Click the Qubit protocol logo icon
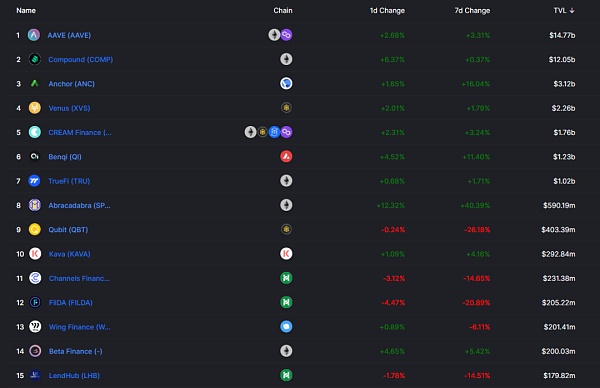The height and width of the screenshot is (388, 600). click(x=34, y=230)
